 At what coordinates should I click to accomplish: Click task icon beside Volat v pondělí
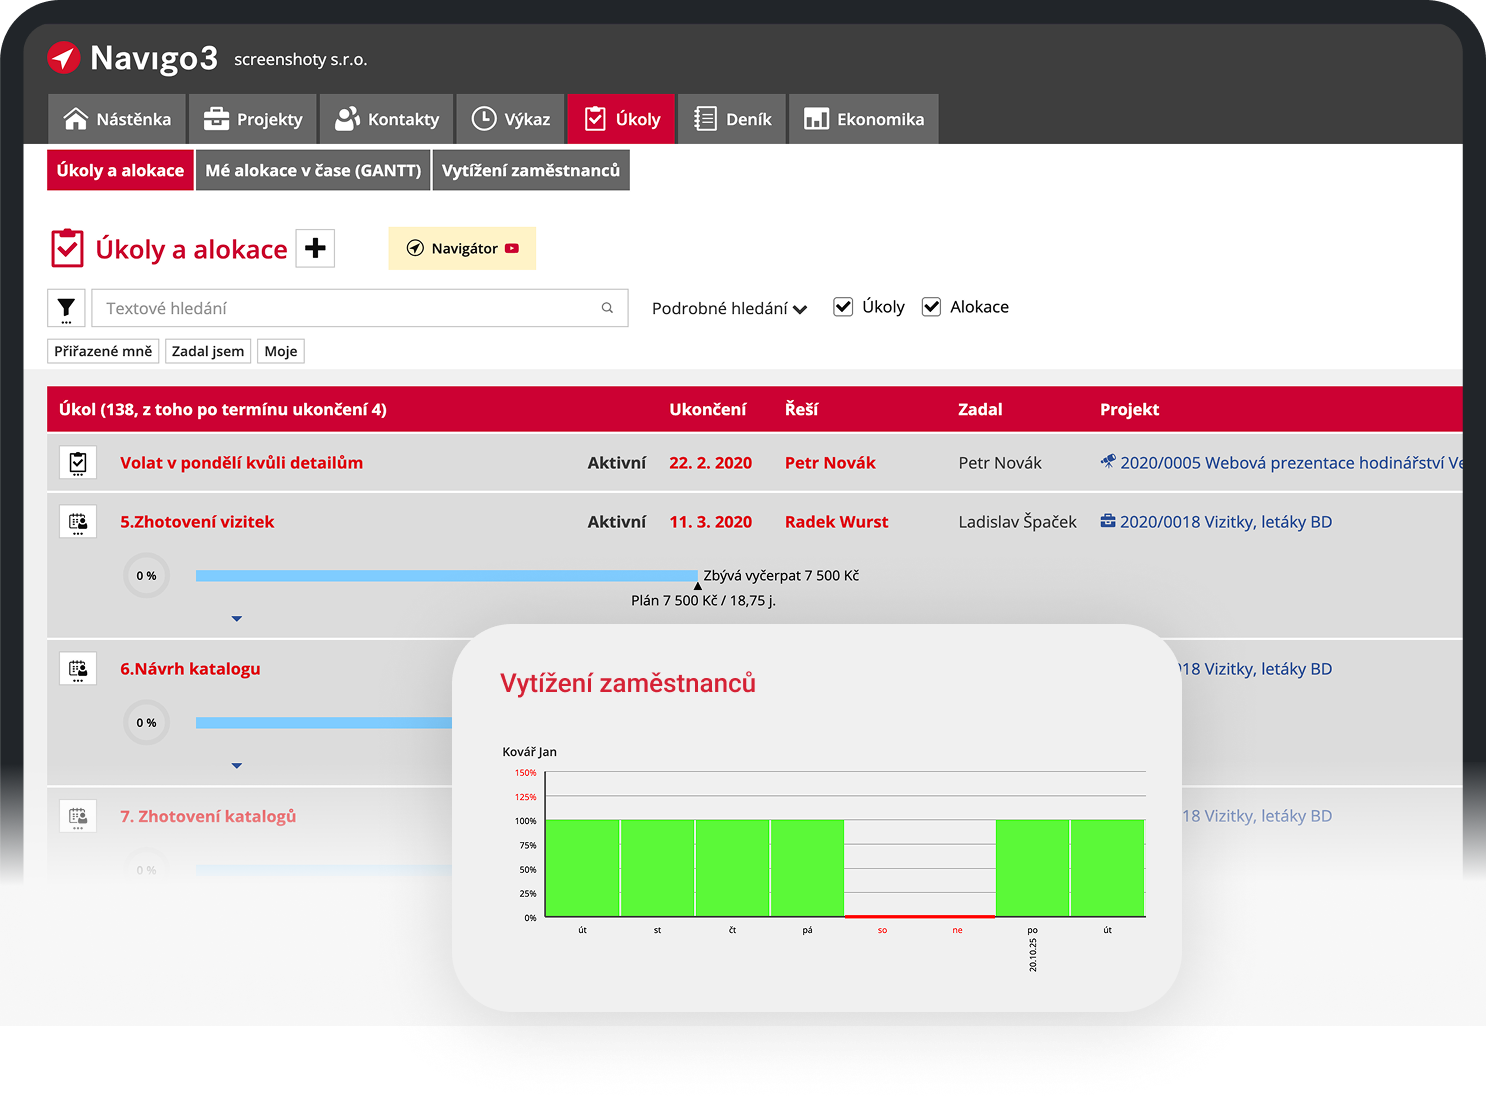[x=78, y=463]
